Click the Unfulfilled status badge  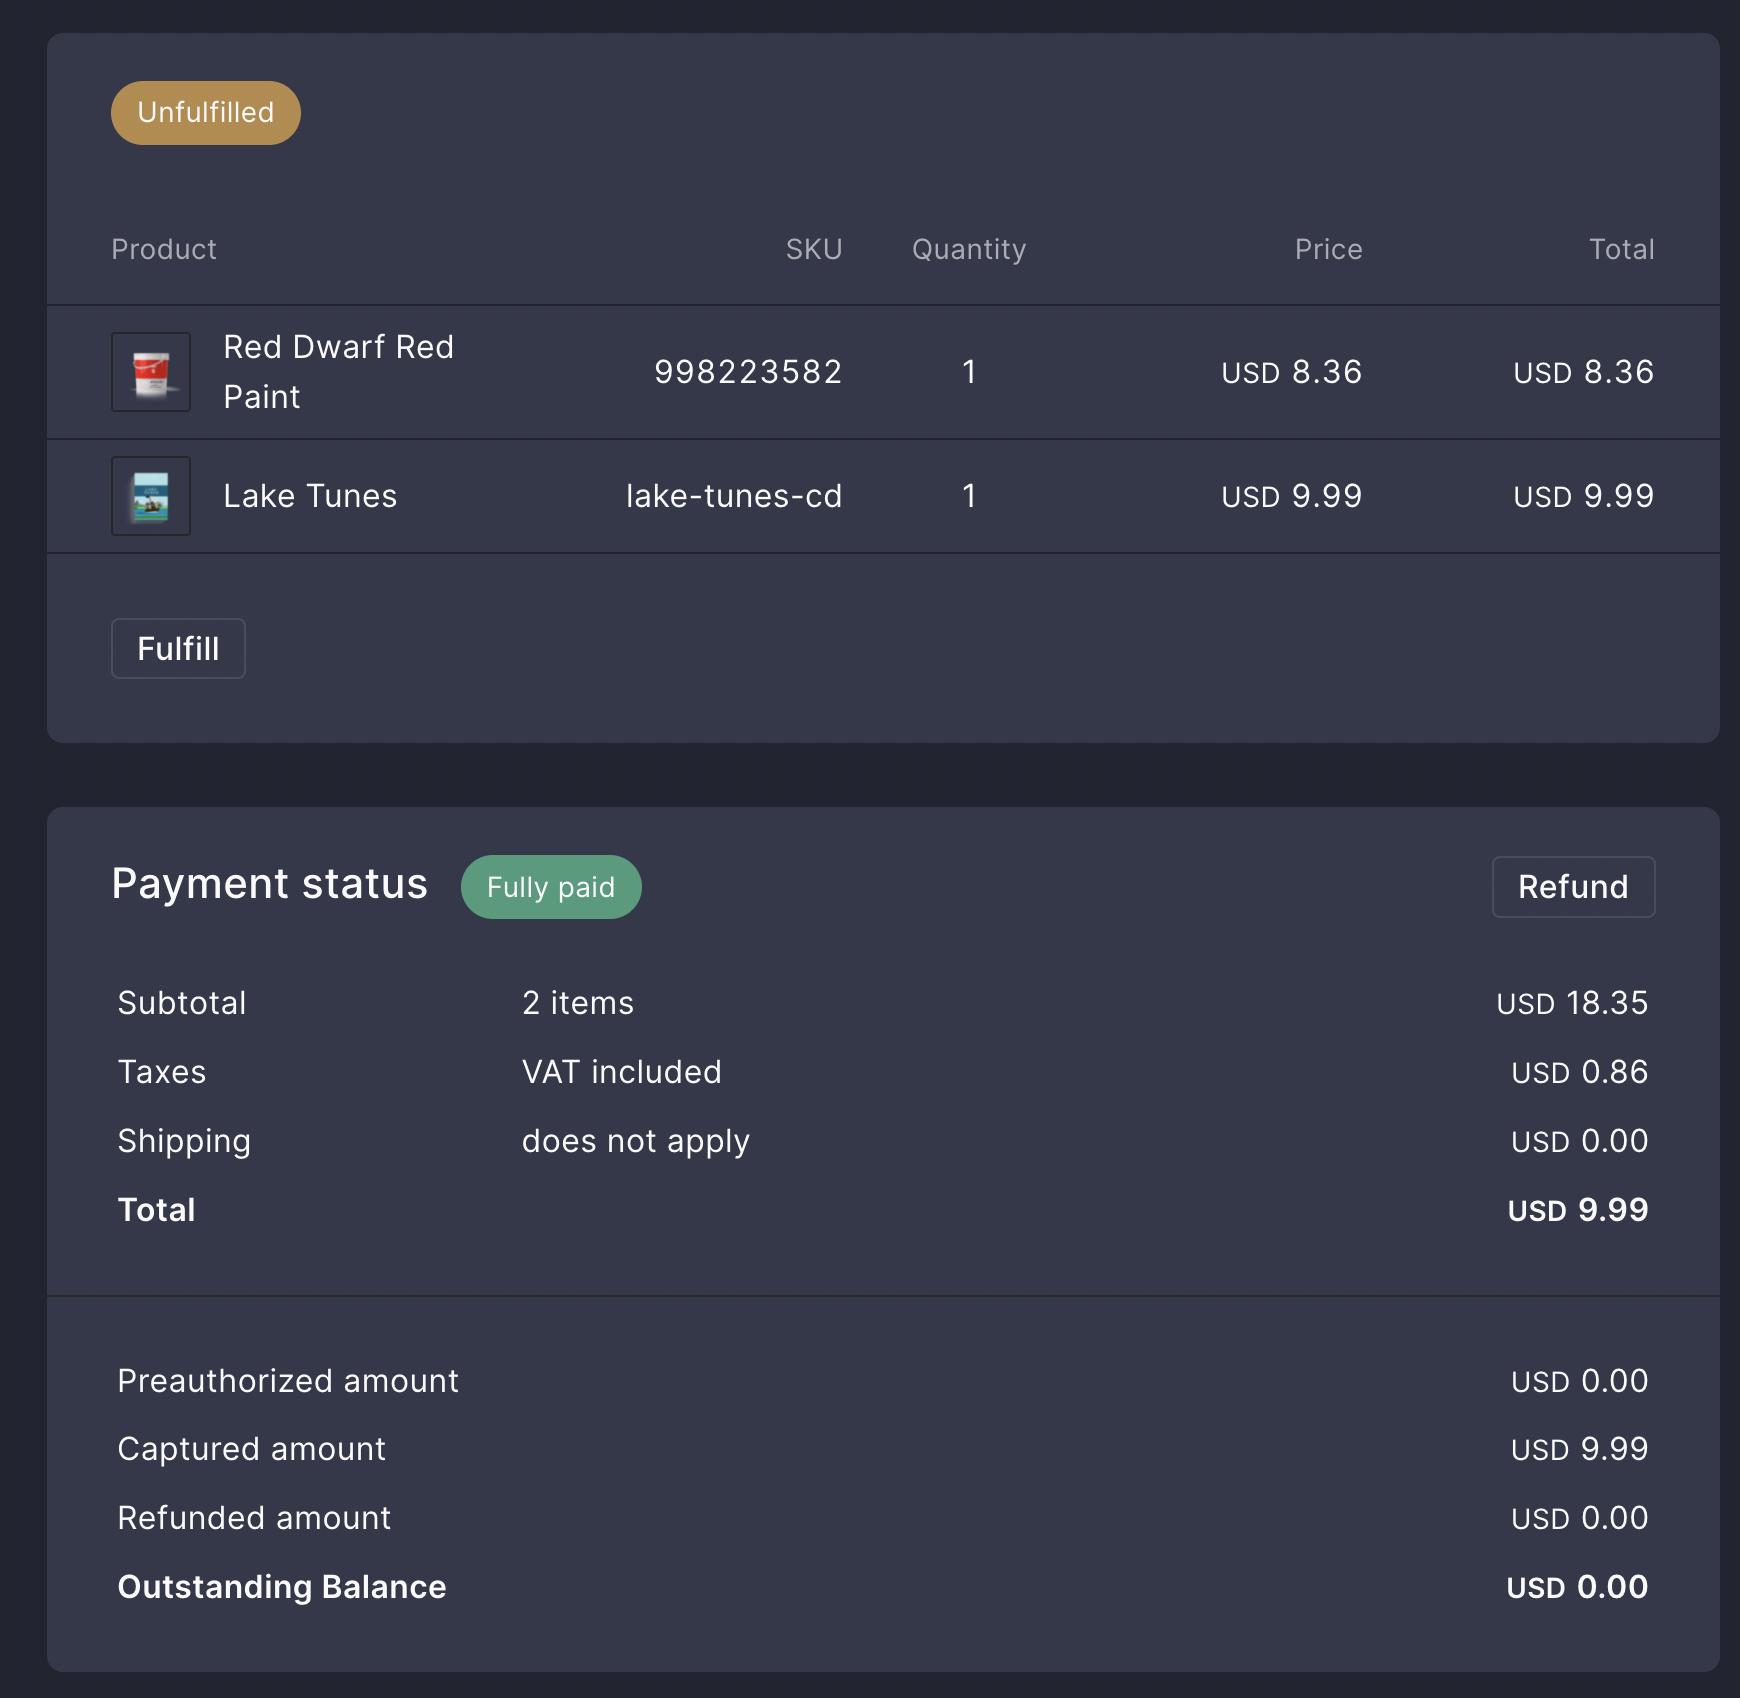[204, 112]
